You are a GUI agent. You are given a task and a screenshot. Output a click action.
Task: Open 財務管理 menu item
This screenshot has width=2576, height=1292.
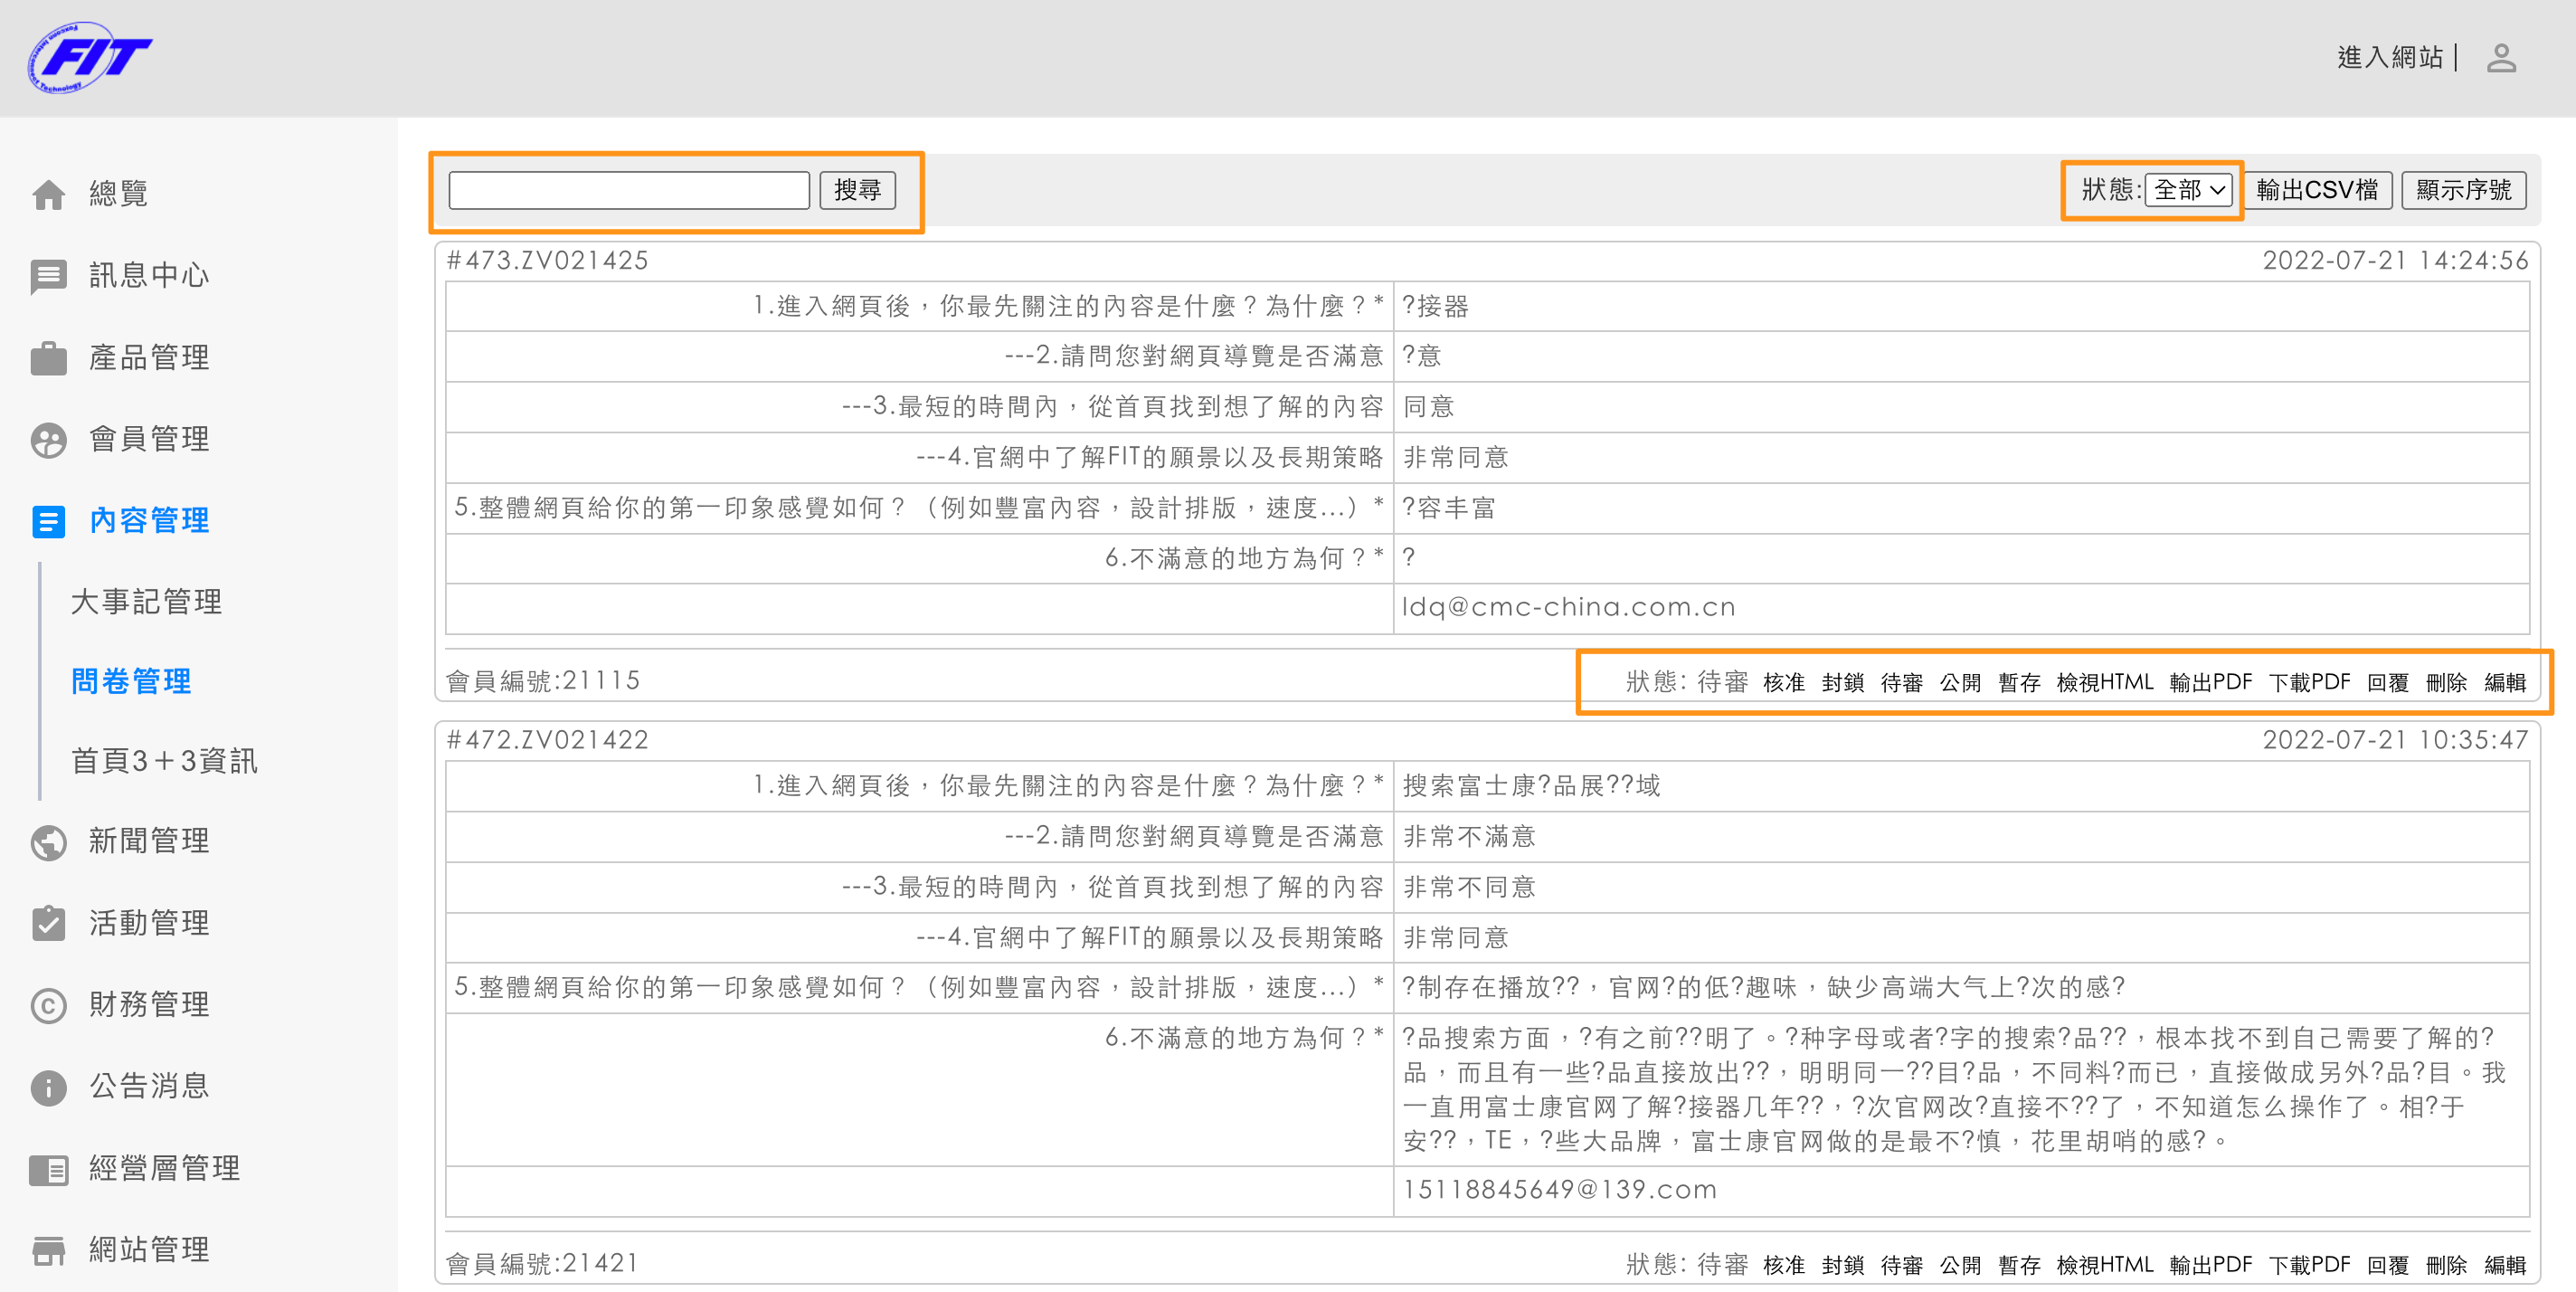149,1005
